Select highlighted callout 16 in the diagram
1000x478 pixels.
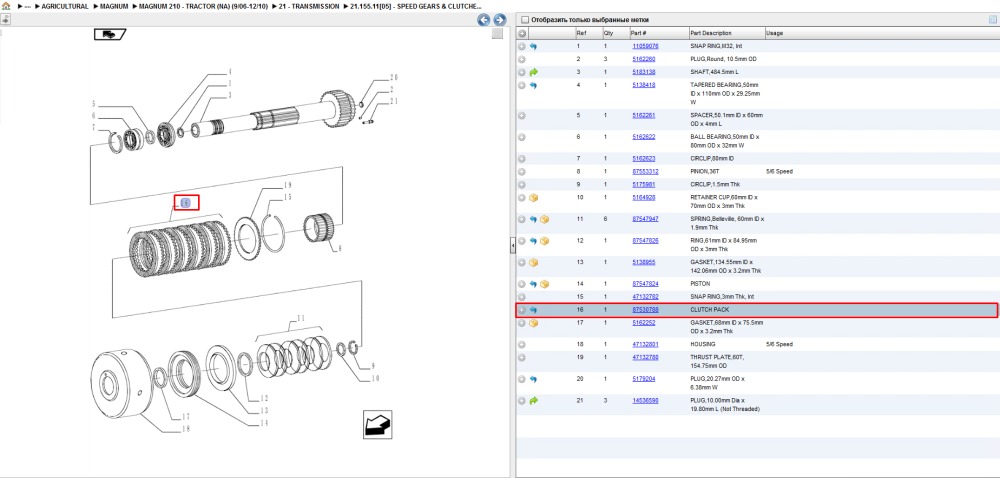187,203
